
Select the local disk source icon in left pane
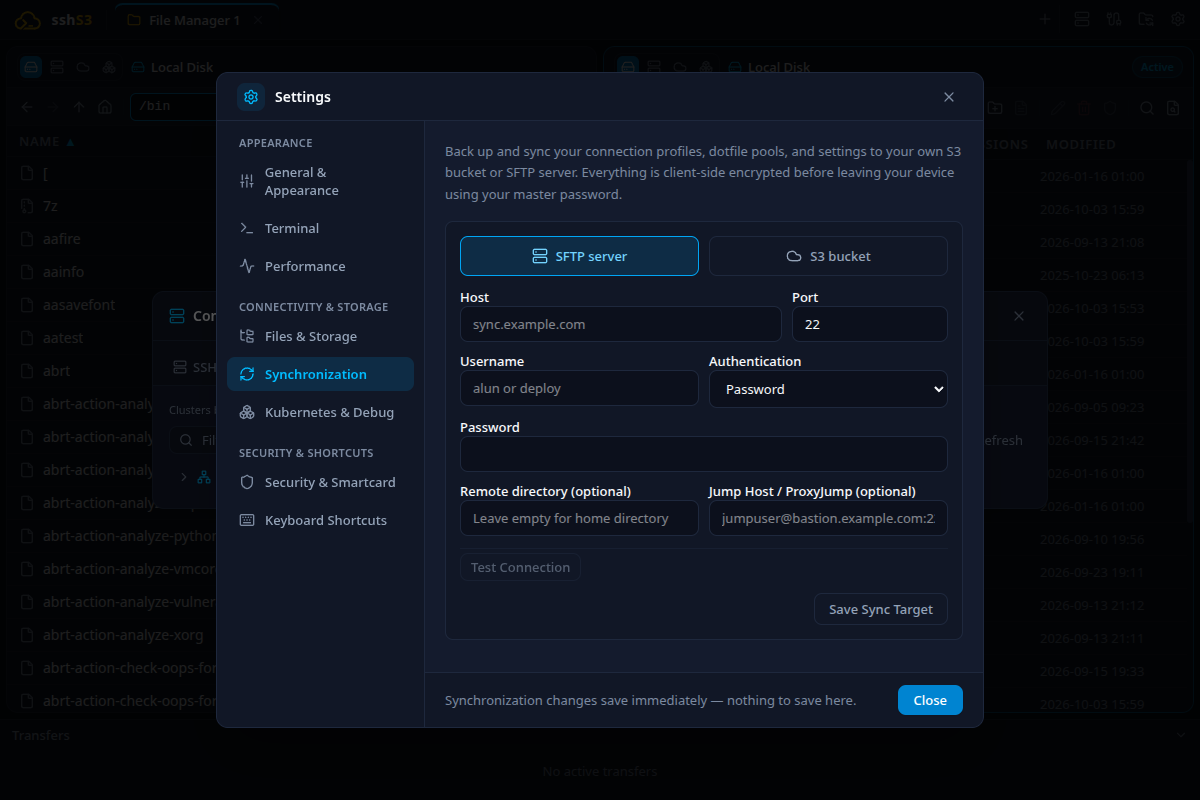31,67
